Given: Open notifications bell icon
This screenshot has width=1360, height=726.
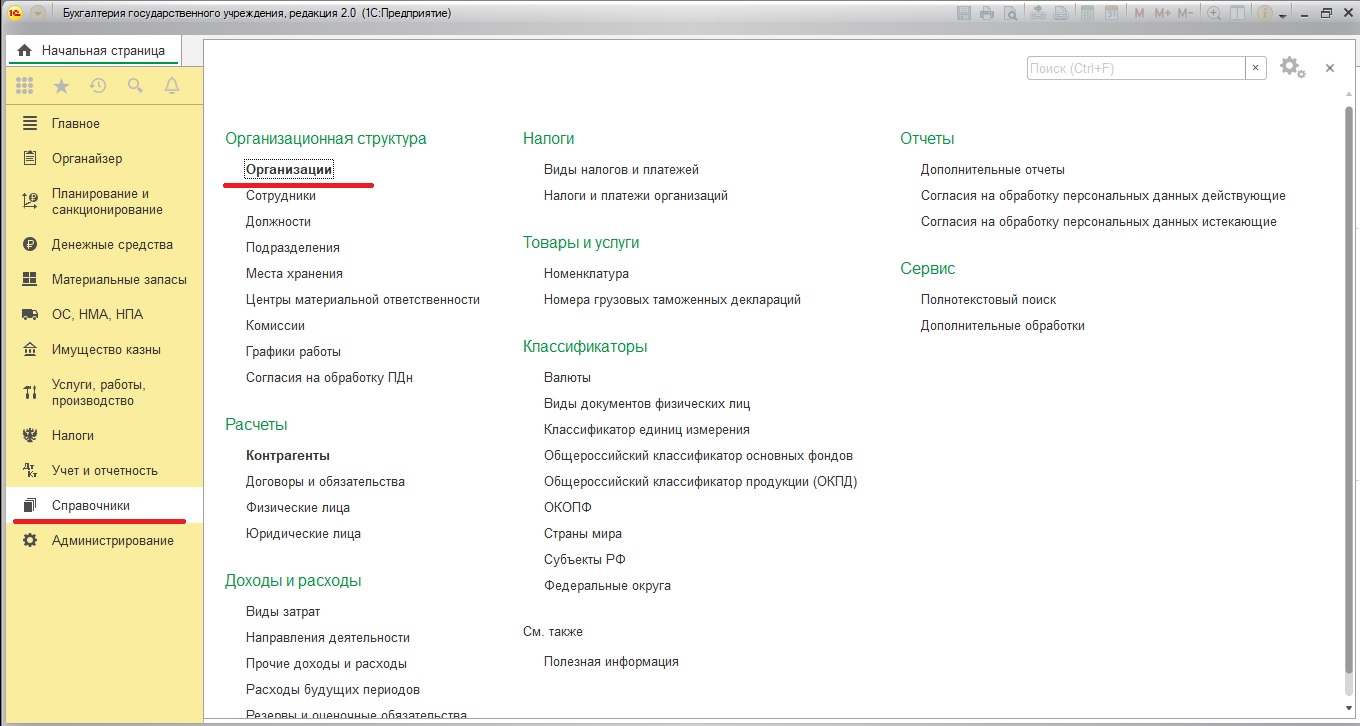Looking at the screenshot, I should click(172, 86).
